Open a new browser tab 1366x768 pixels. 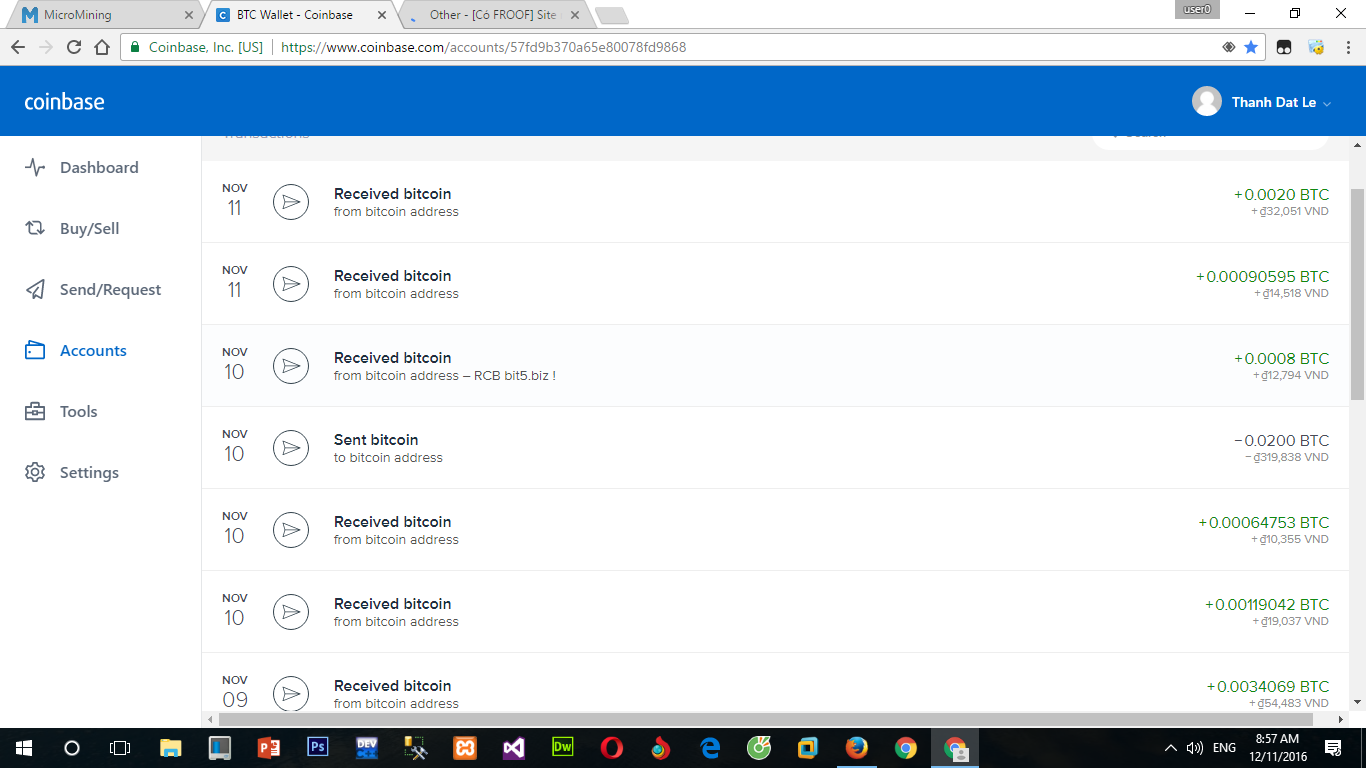pyautogui.click(x=611, y=16)
